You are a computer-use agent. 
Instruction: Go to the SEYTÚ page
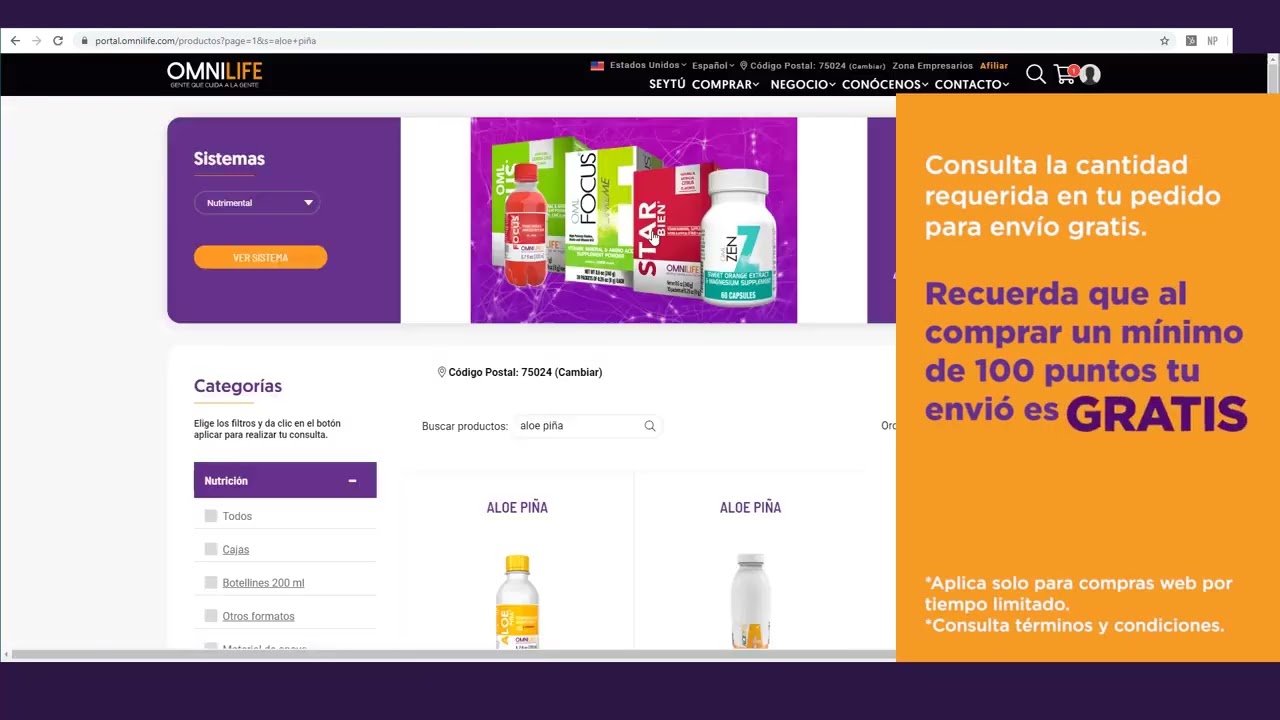(x=667, y=85)
